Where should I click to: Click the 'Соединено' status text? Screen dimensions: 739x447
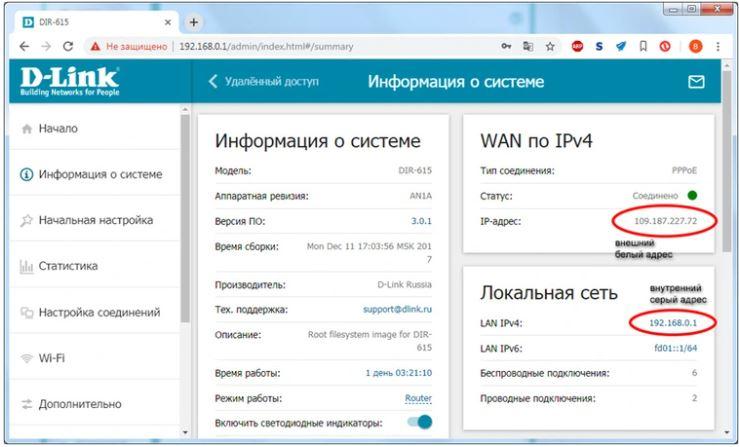pyautogui.click(x=655, y=195)
